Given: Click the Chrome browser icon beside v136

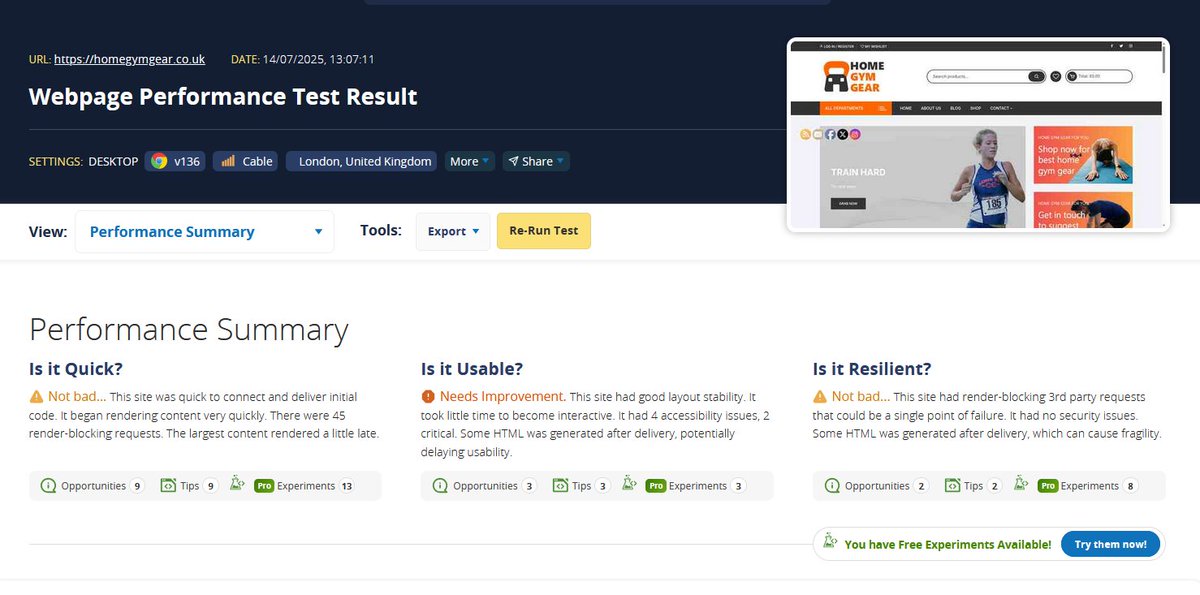Looking at the screenshot, I should point(158,160).
